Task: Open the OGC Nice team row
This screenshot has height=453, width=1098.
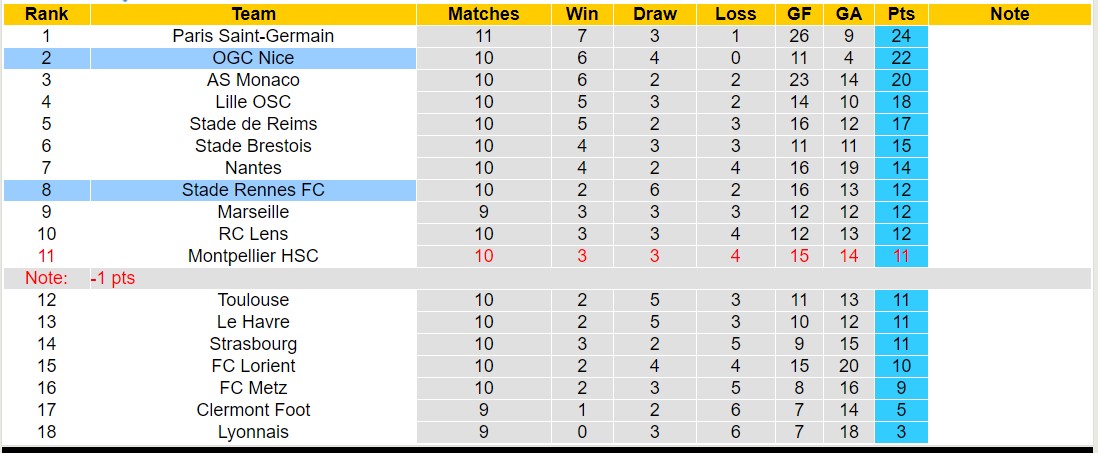Action: (x=253, y=58)
